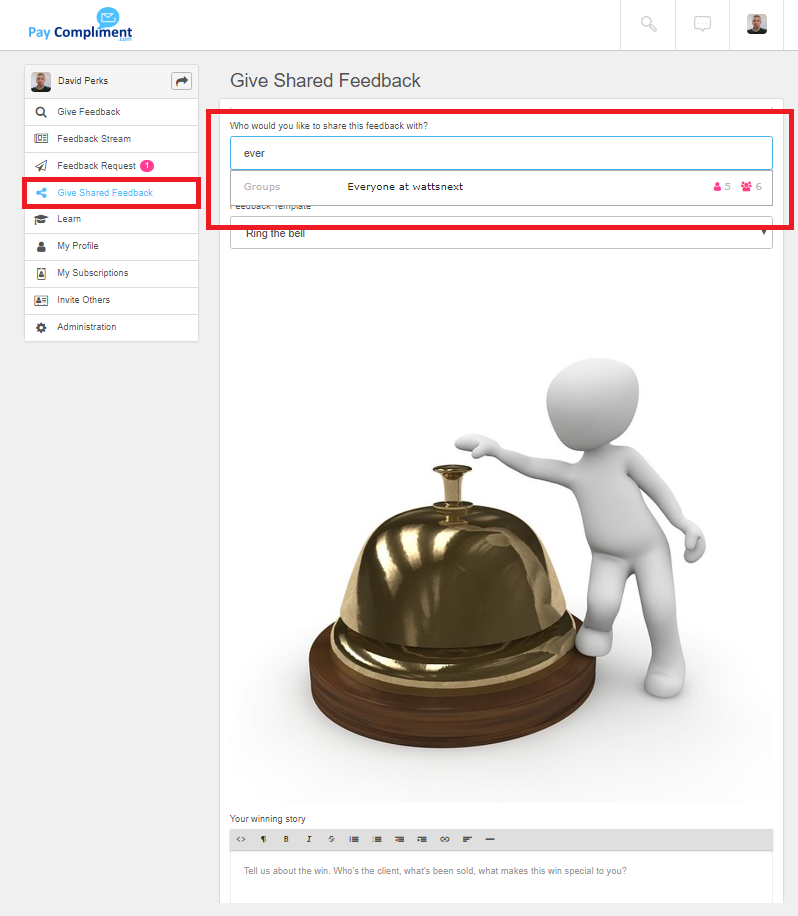Click the Give Shared Feedback share icon
The width and height of the screenshot is (798, 916).
pyautogui.click(x=41, y=193)
